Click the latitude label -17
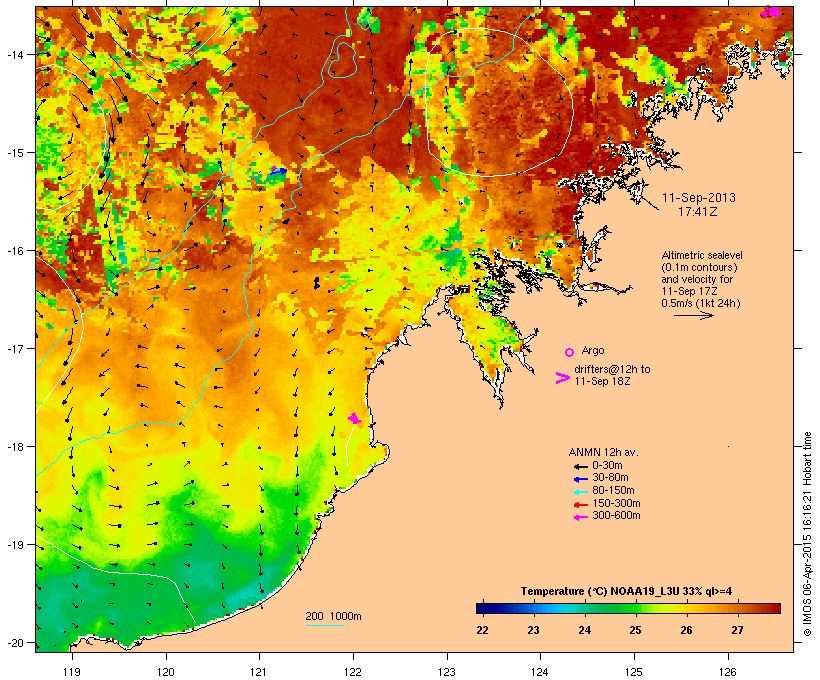This screenshot has width=820, height=680. tap(15, 348)
